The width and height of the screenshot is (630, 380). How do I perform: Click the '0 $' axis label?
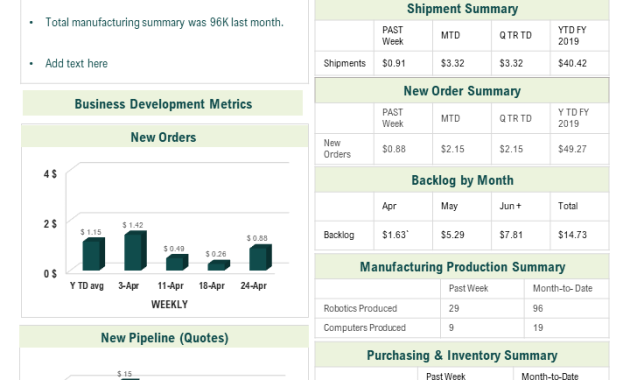(x=50, y=274)
